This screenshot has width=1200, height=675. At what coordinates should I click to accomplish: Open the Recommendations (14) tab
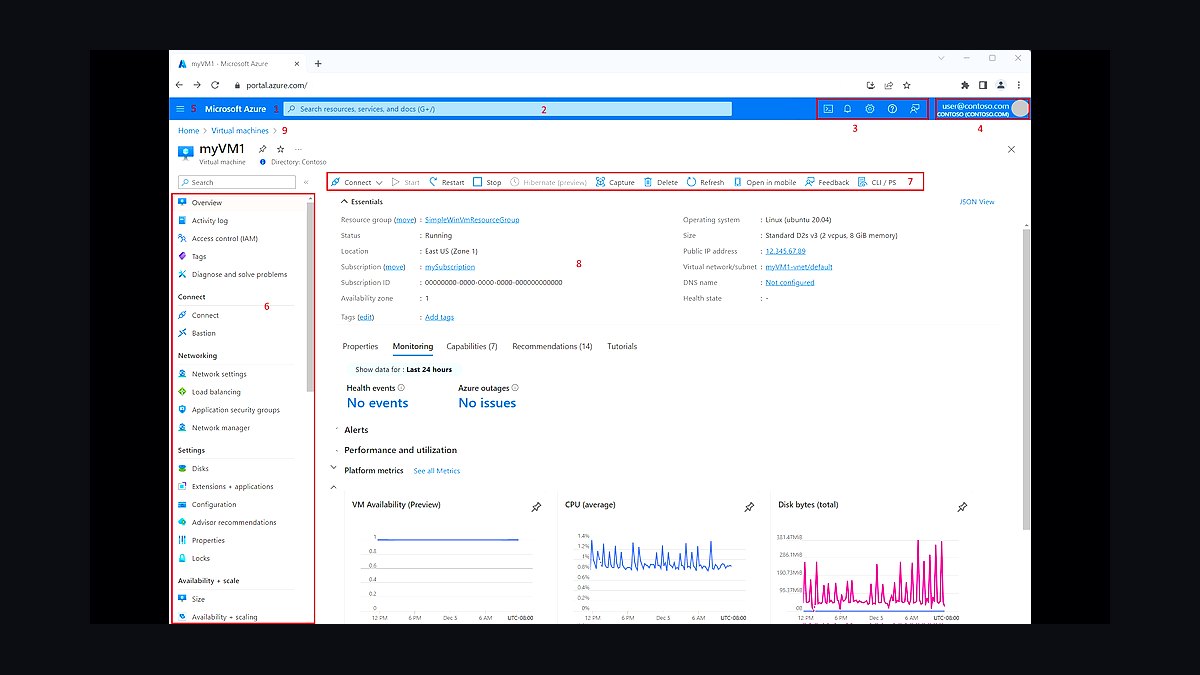(552, 346)
